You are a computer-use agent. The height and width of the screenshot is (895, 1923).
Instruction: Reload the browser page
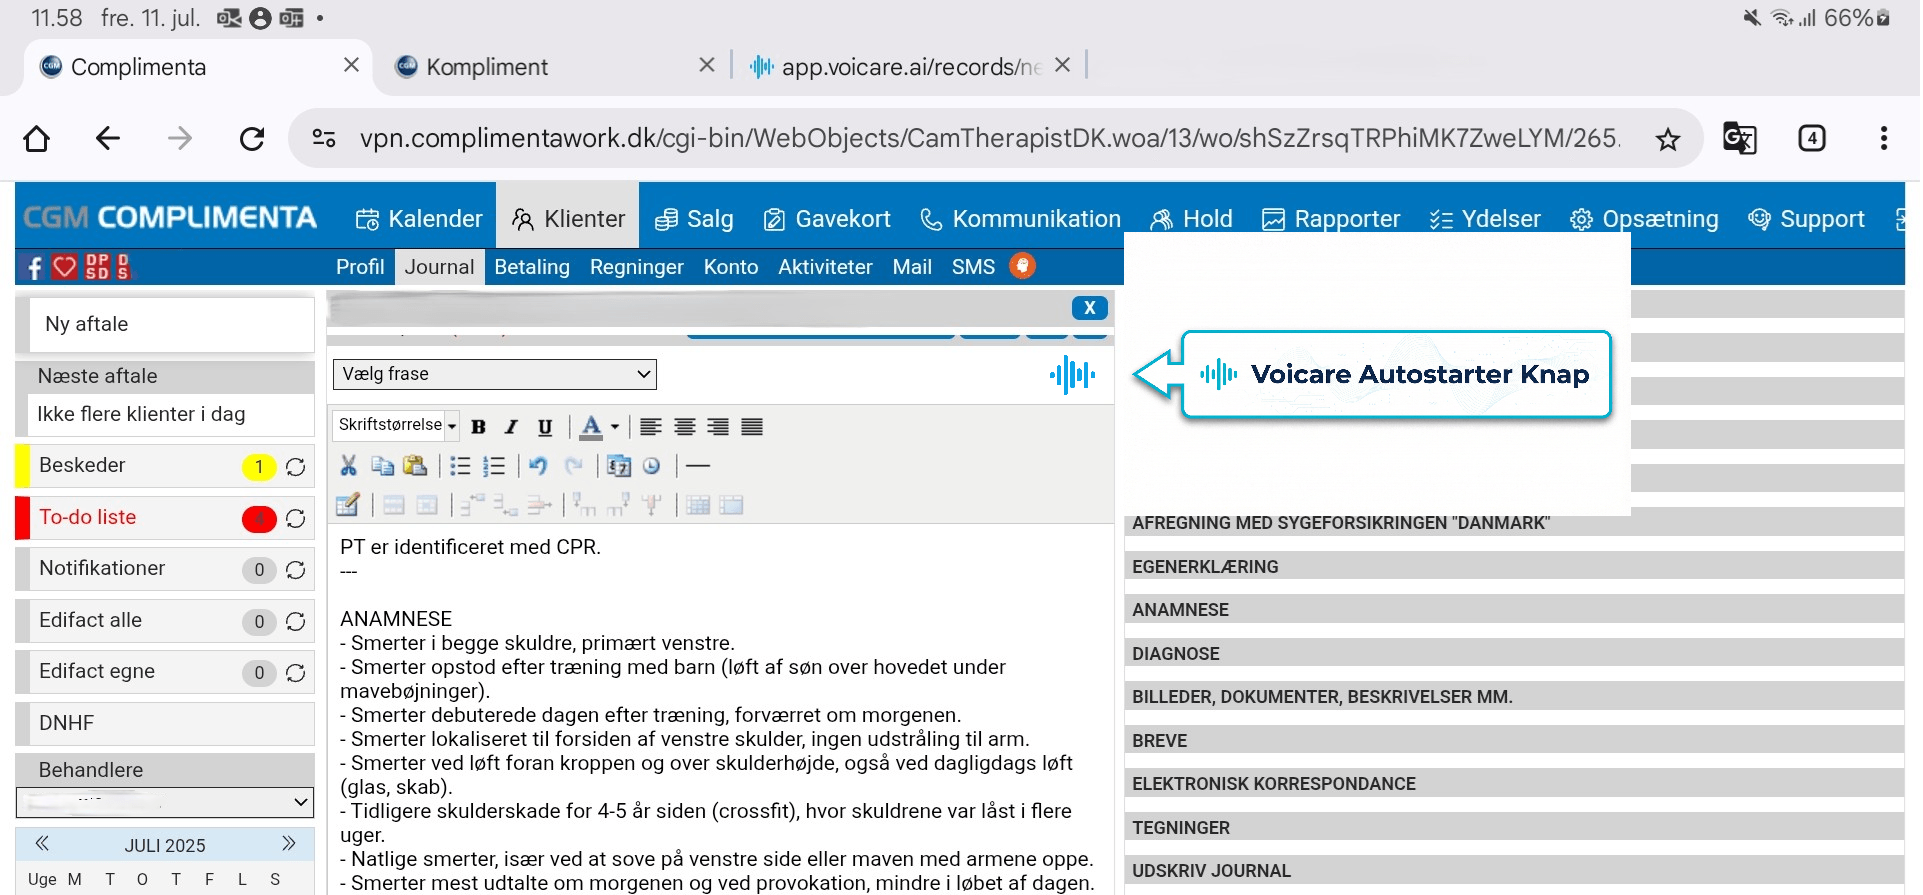coord(252,138)
